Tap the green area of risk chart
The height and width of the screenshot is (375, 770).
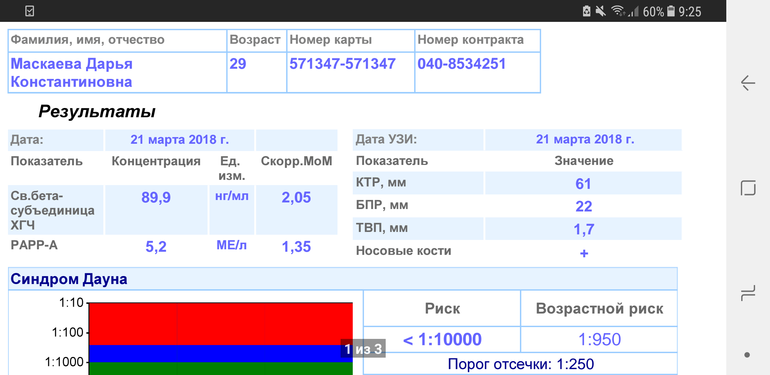click(220, 369)
